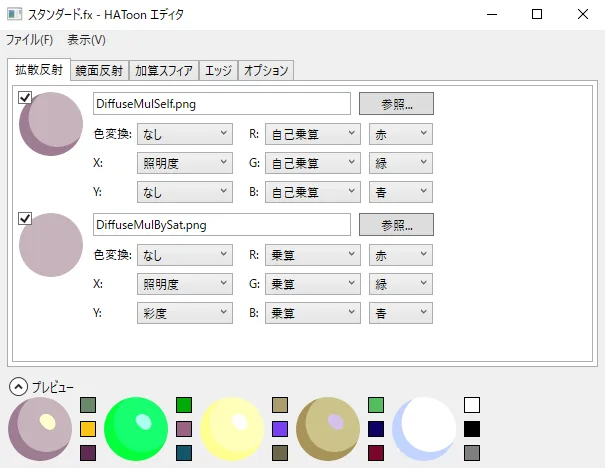This screenshot has width=605, height=468.
Task: Pick the black color swatch in preview
Action: [472, 429]
